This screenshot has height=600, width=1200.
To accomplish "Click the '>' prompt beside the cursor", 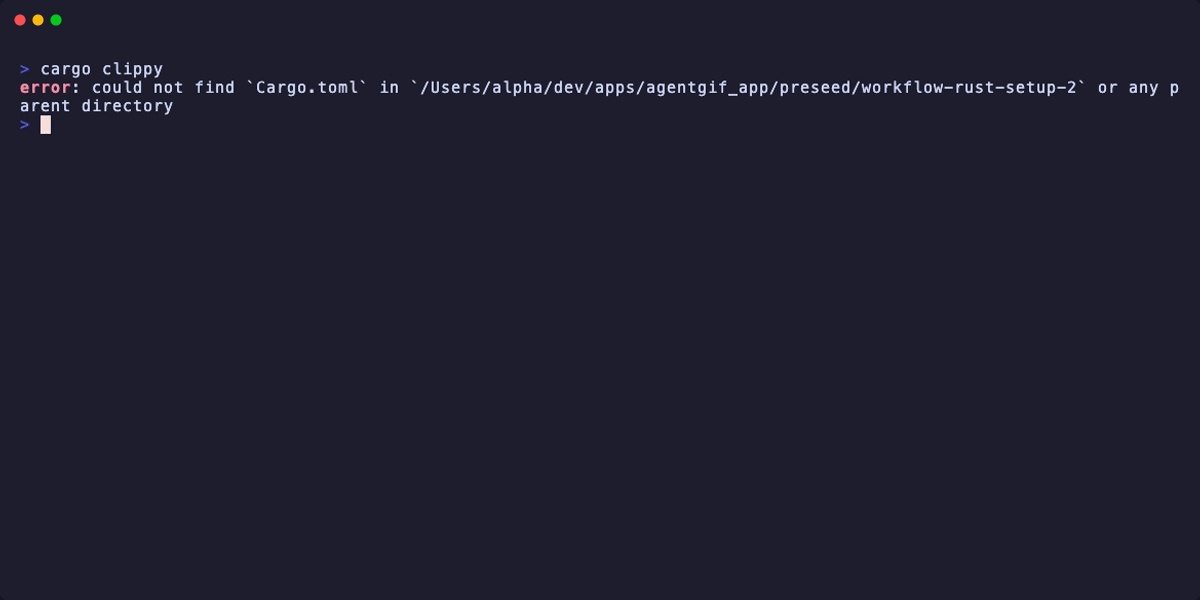I will (x=24, y=124).
